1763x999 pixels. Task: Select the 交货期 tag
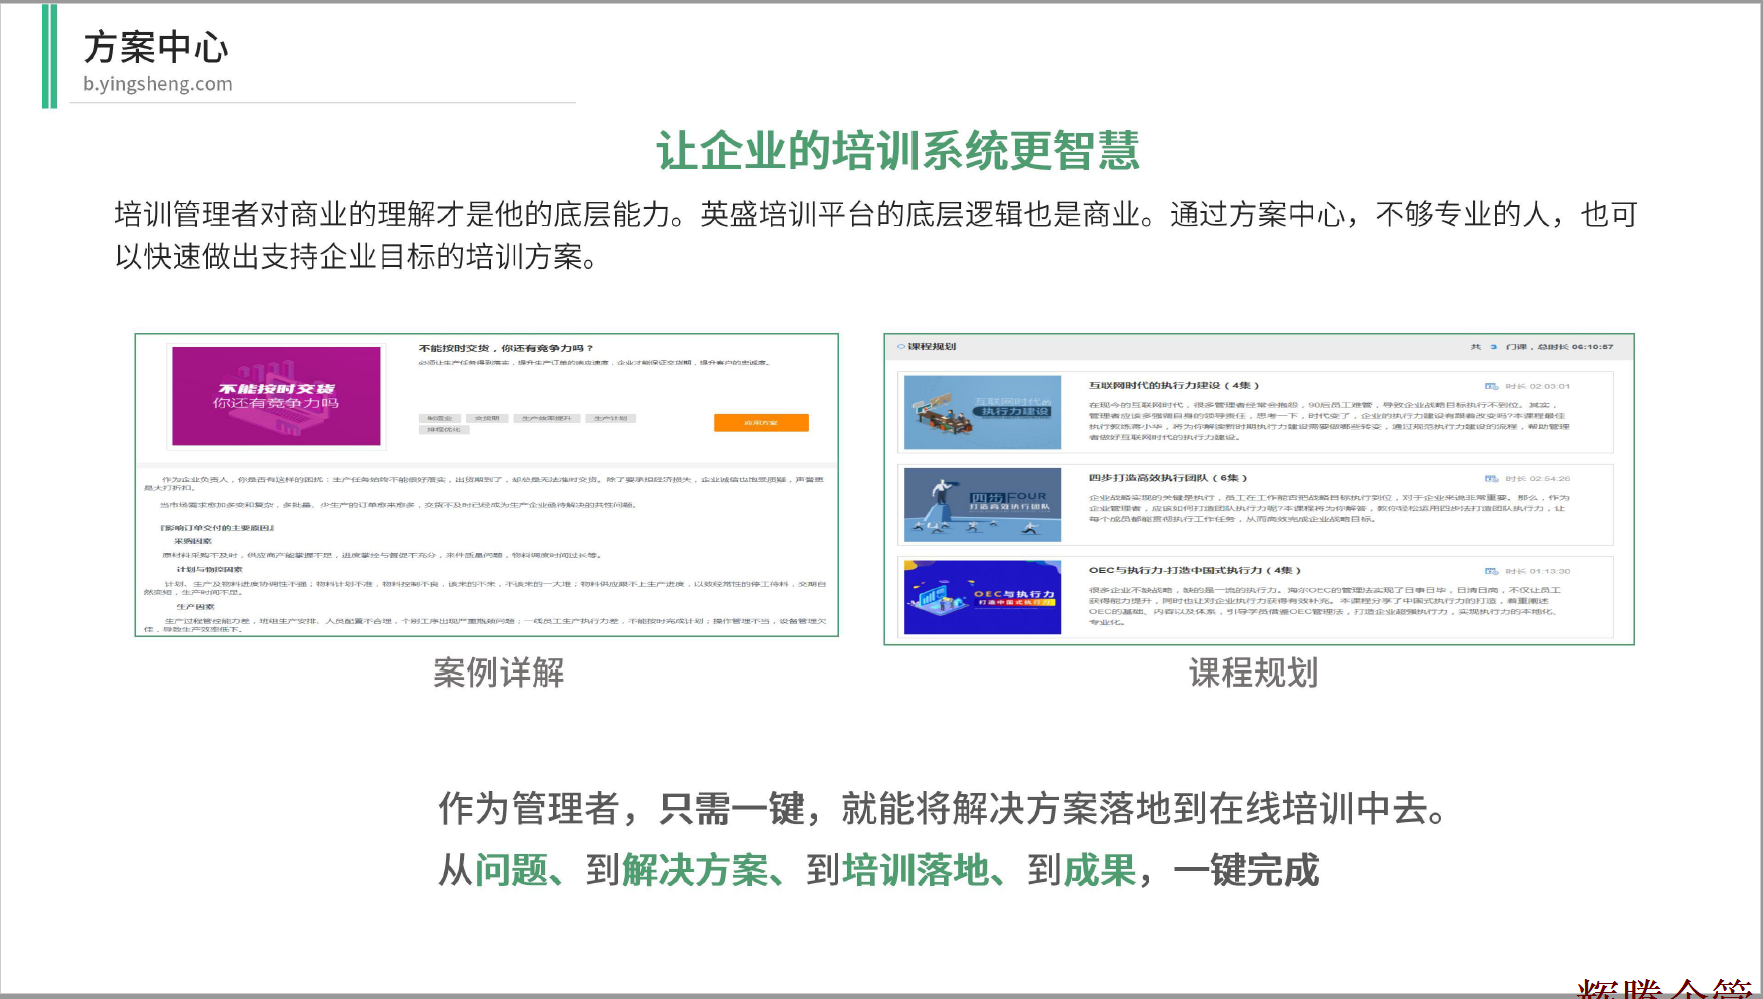coord(487,418)
